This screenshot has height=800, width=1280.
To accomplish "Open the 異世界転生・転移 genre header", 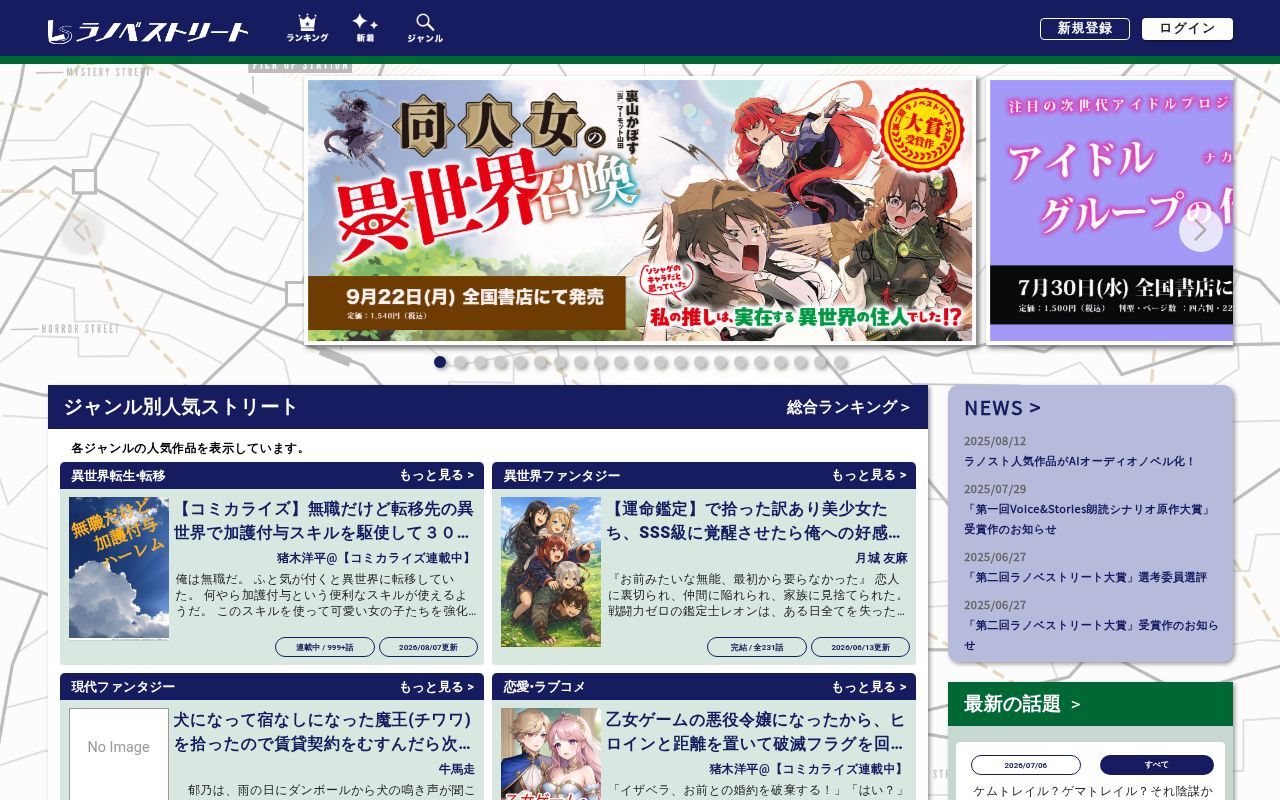I will click(118, 475).
